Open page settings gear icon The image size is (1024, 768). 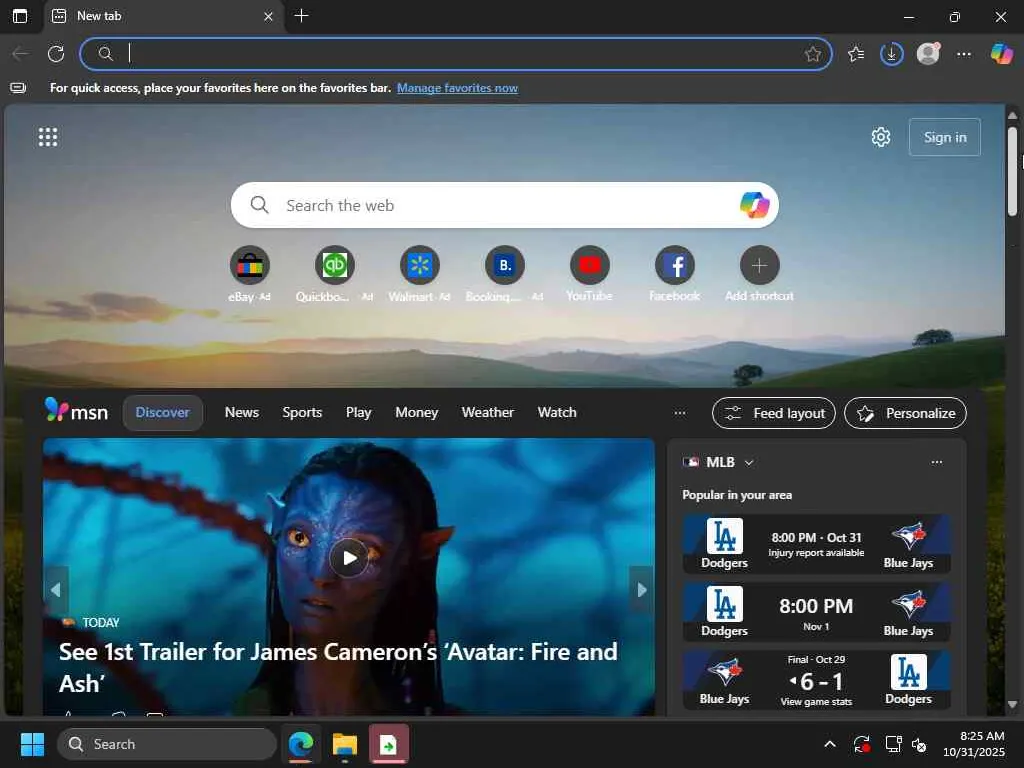coord(881,137)
